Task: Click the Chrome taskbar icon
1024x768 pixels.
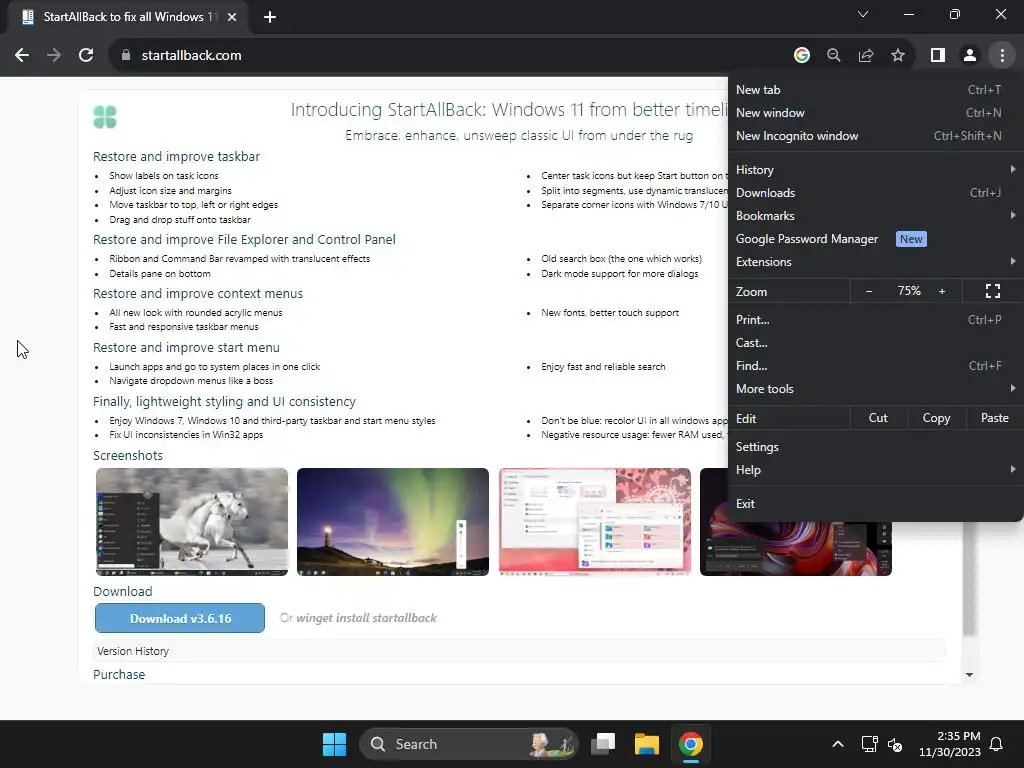Action: coord(690,744)
